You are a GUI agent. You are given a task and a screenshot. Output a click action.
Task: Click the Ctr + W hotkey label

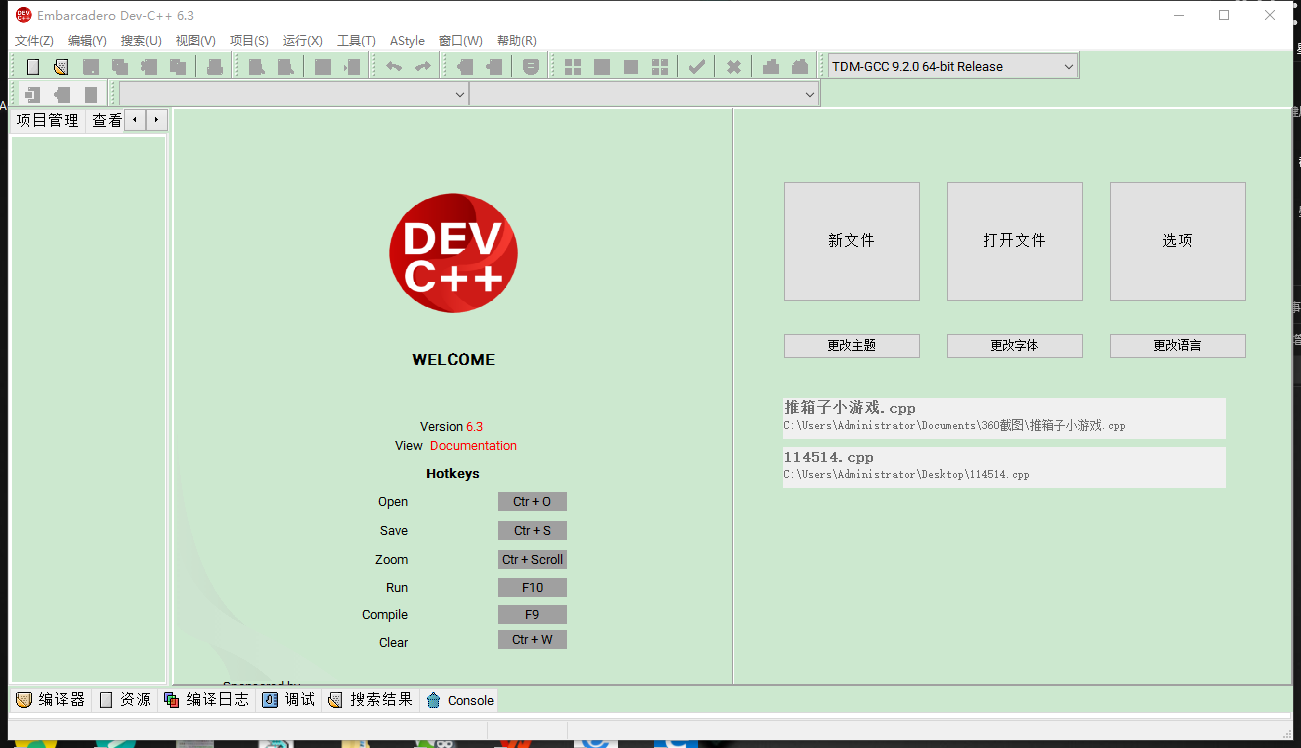532,640
